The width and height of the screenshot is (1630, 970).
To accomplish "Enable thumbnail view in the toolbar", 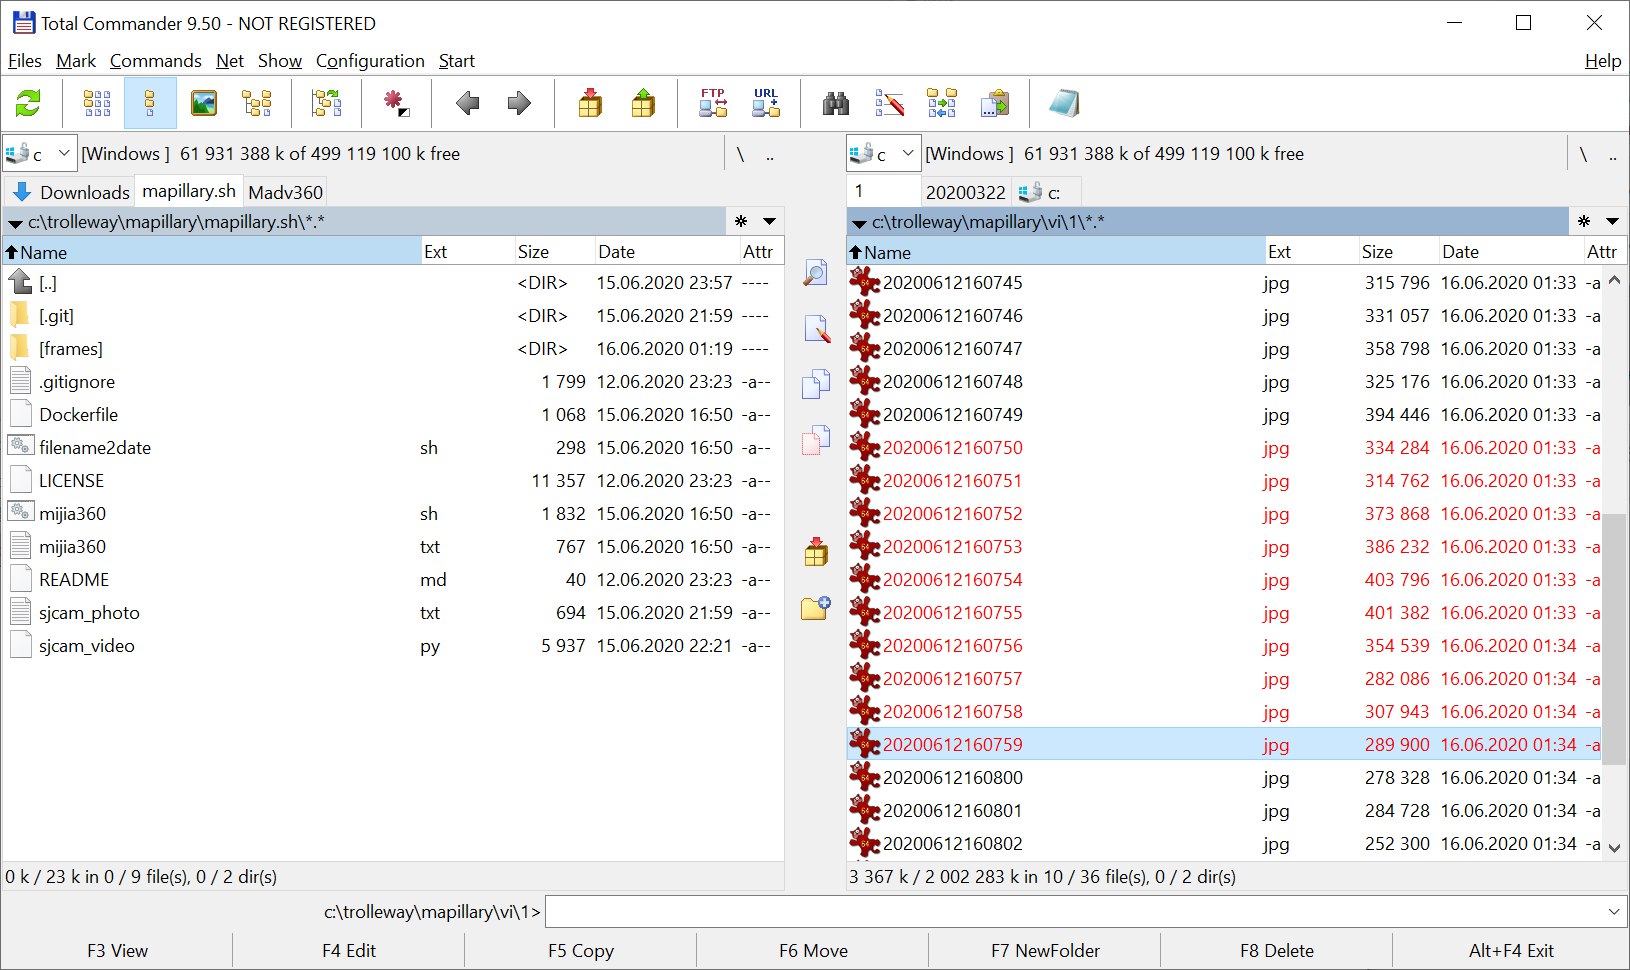I will [x=204, y=103].
